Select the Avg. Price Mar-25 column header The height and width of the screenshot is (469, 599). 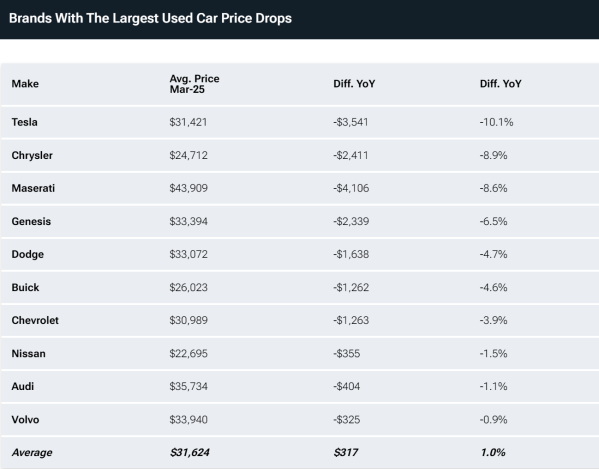coord(194,84)
